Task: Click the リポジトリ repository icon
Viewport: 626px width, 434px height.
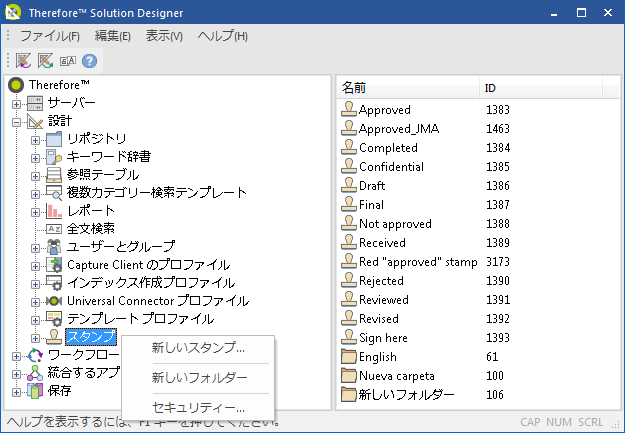Action: tap(54, 139)
